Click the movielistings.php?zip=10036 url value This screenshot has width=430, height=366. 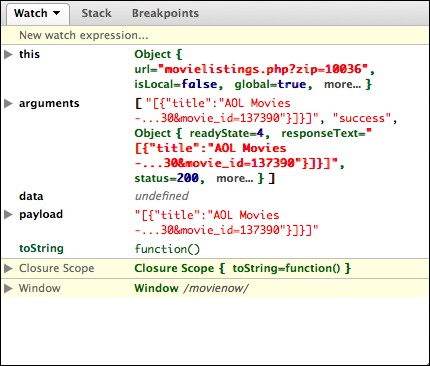(263, 69)
